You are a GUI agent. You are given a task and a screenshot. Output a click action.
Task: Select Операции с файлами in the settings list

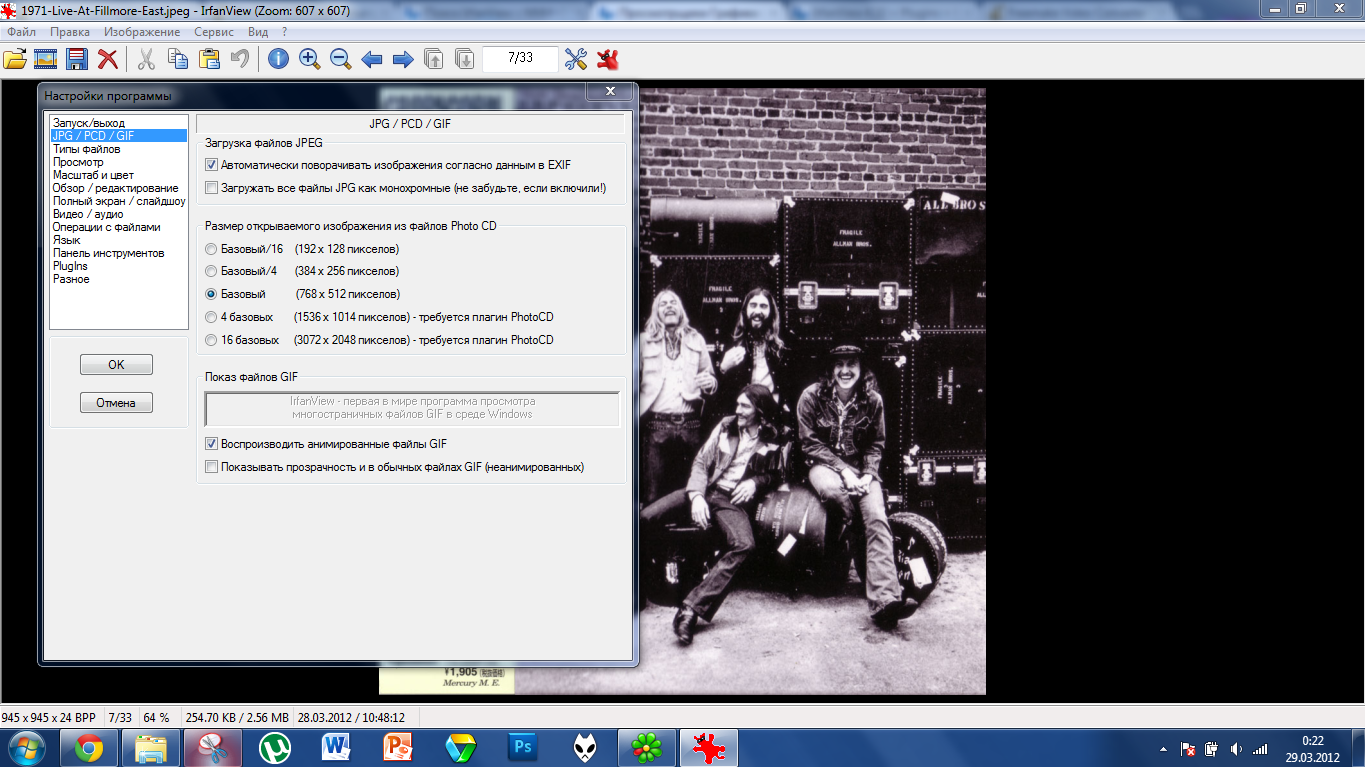click(119, 227)
